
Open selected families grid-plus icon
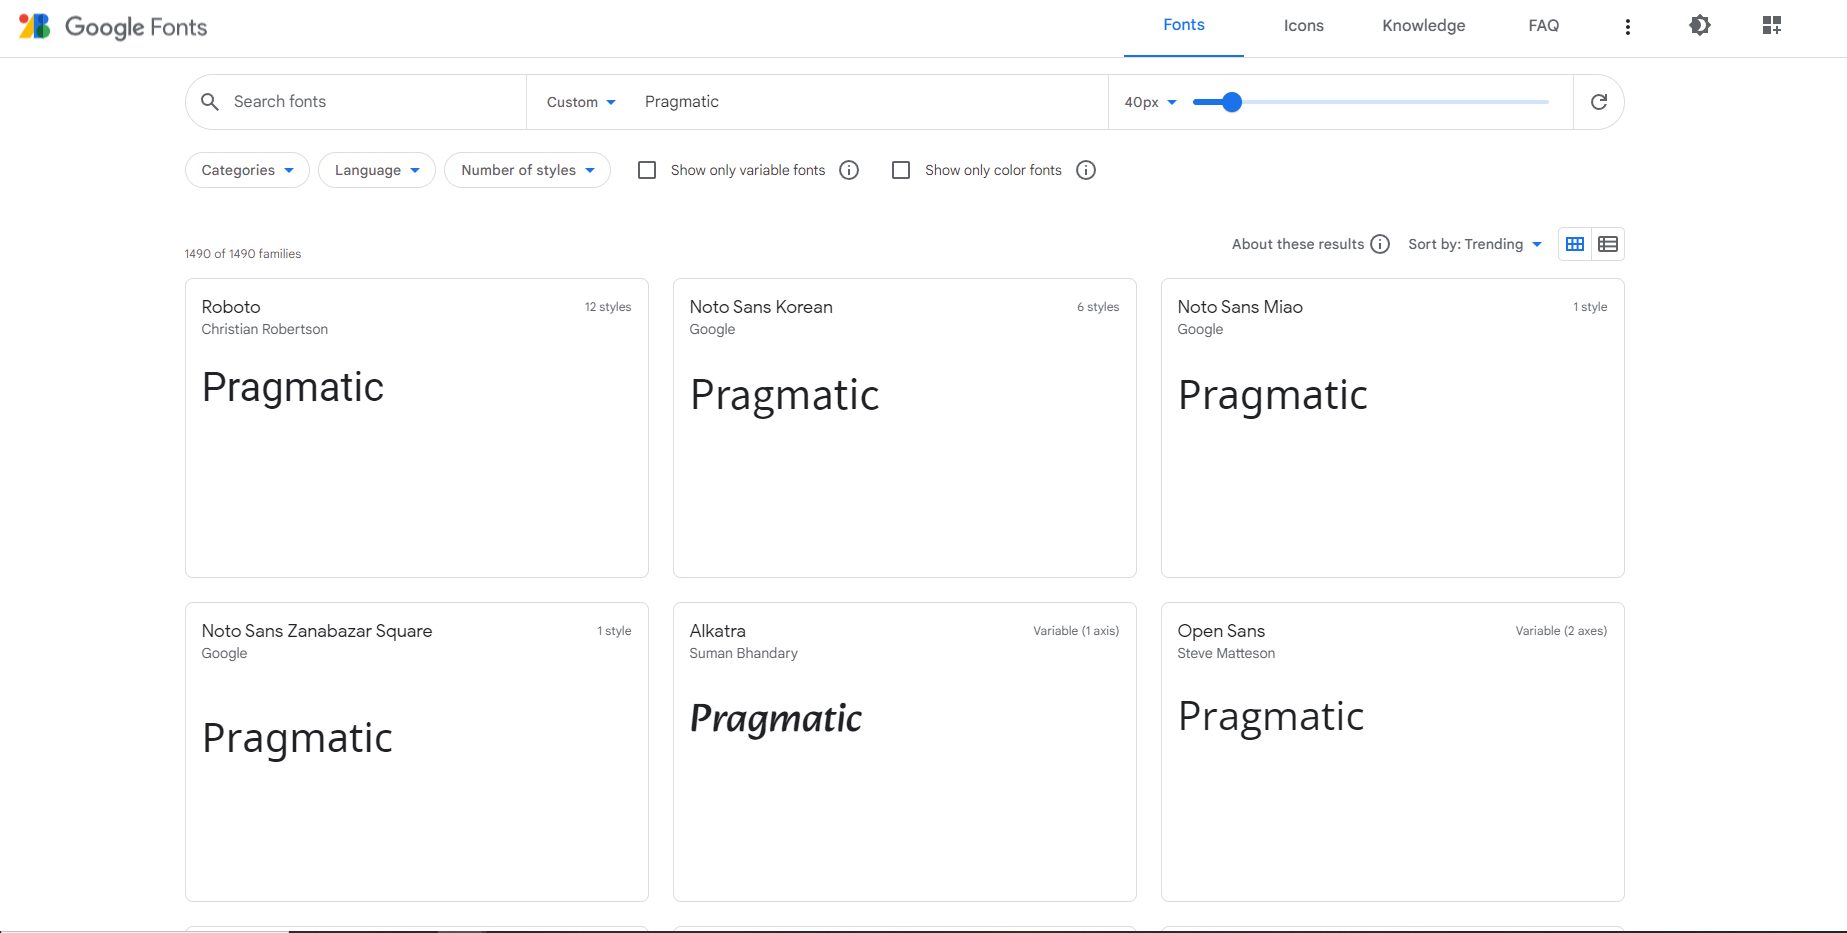click(x=1772, y=25)
